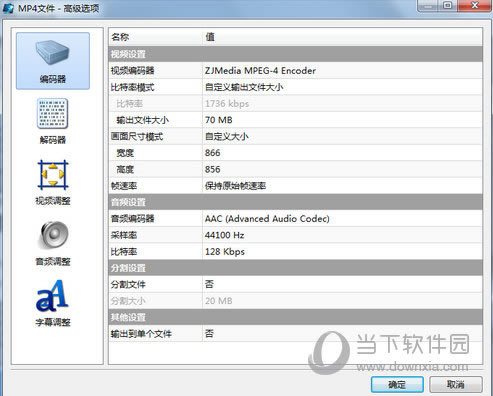493x396 pixels.
Task: Select the 分割文件 row label
Action: (x=128, y=284)
